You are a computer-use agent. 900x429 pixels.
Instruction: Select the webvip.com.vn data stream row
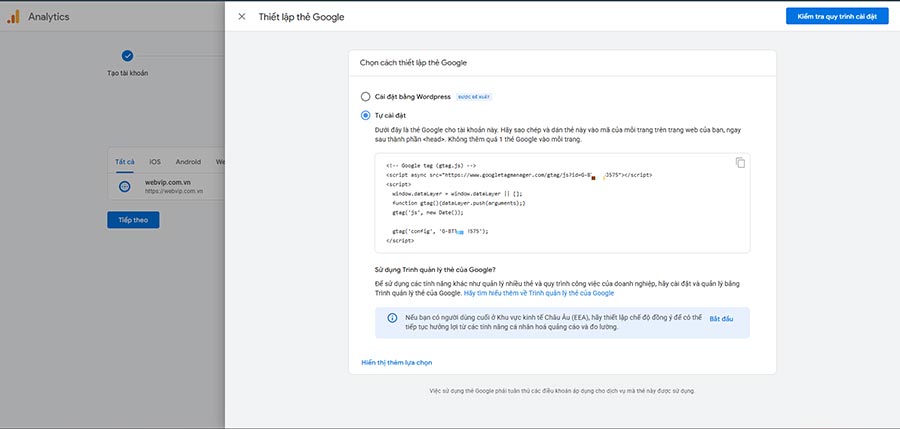166,187
